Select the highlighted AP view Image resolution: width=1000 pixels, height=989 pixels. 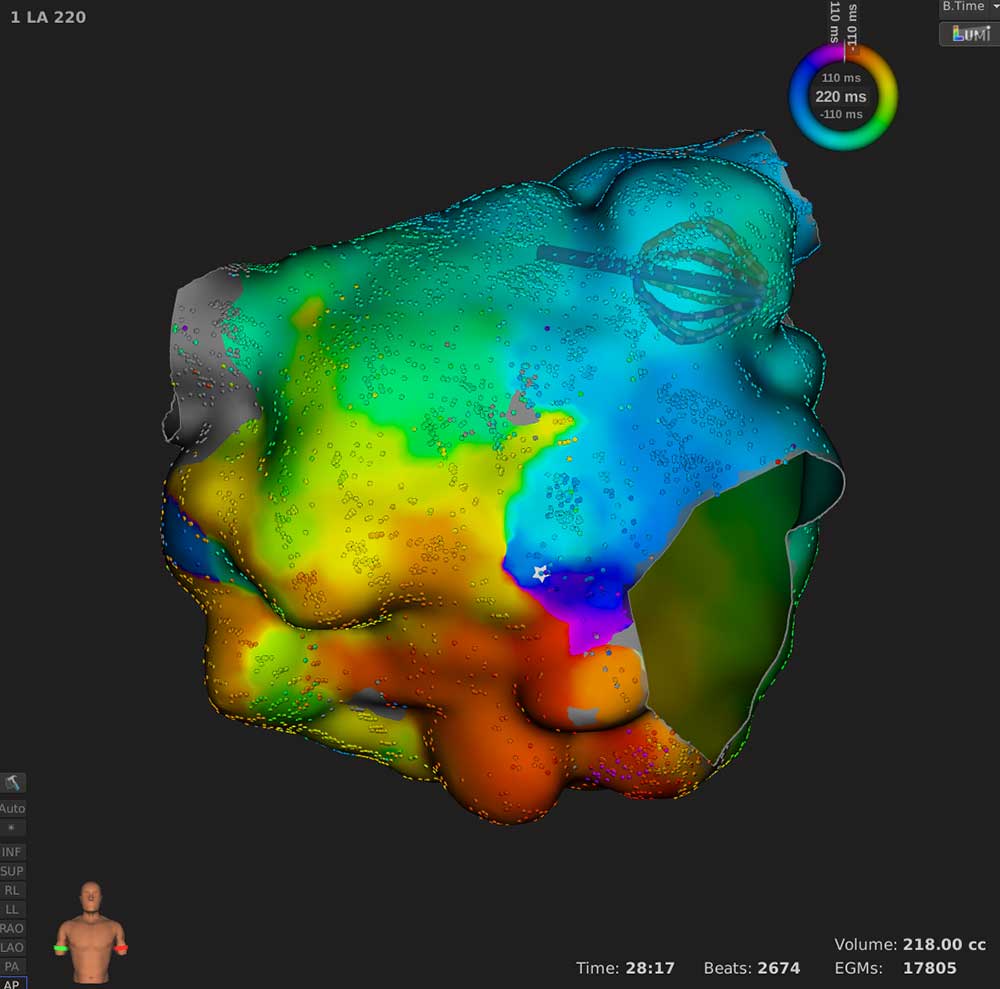(x=12, y=983)
